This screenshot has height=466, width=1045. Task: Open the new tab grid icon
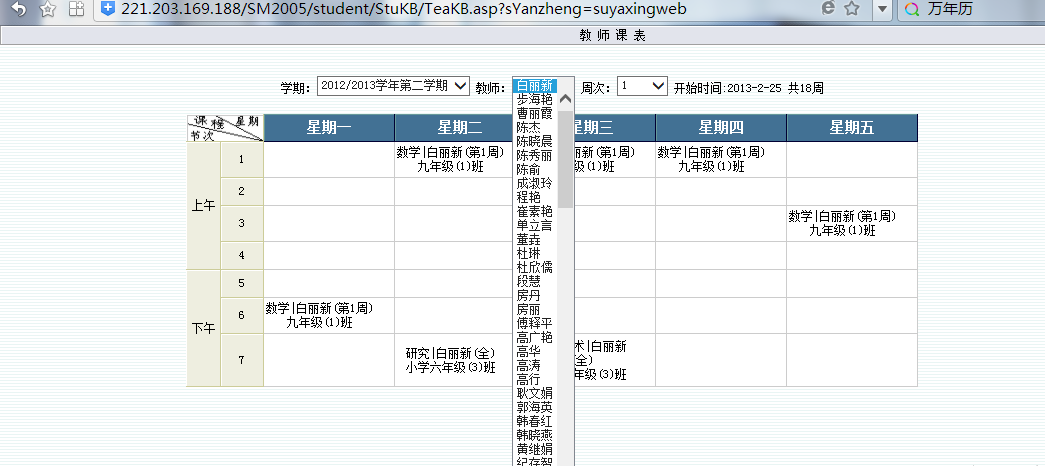[x=77, y=9]
